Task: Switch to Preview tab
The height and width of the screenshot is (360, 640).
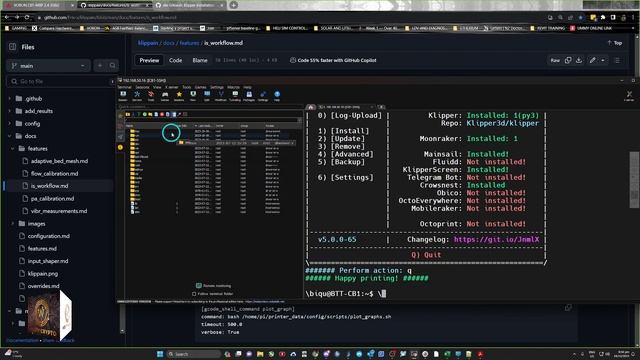Action: click(x=149, y=60)
